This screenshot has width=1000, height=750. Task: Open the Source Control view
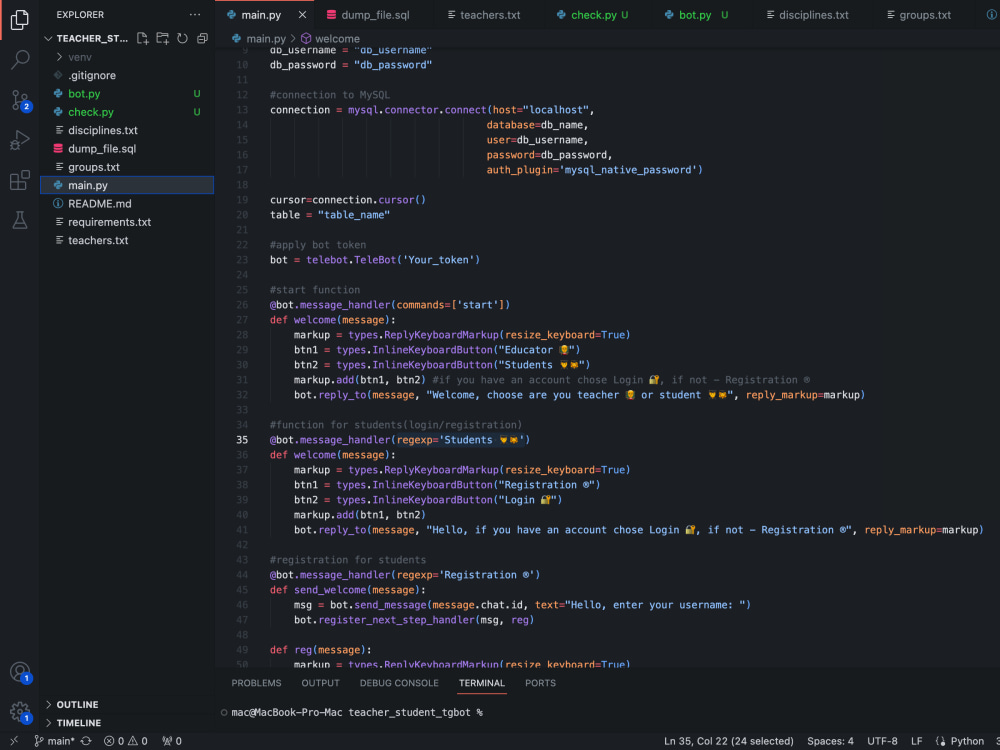click(x=19, y=100)
